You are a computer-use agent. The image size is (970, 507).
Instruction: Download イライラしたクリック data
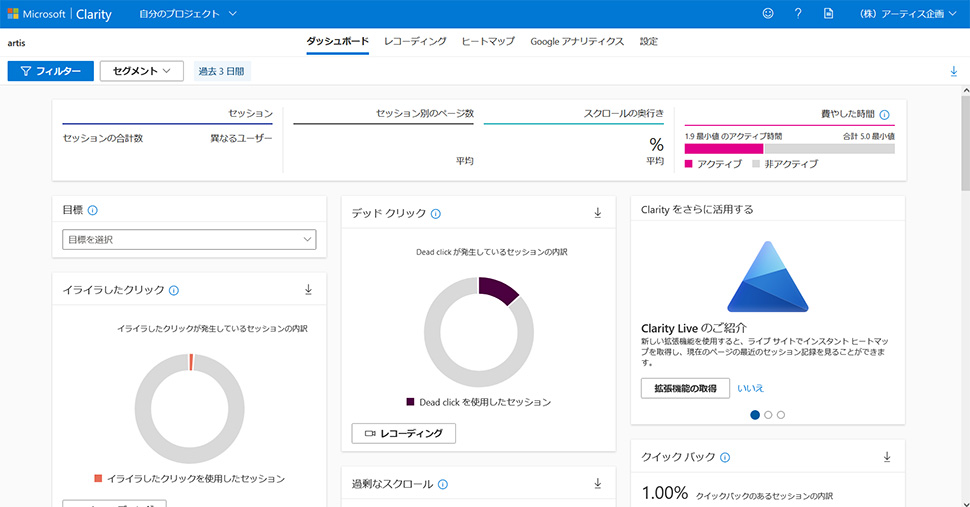point(308,289)
